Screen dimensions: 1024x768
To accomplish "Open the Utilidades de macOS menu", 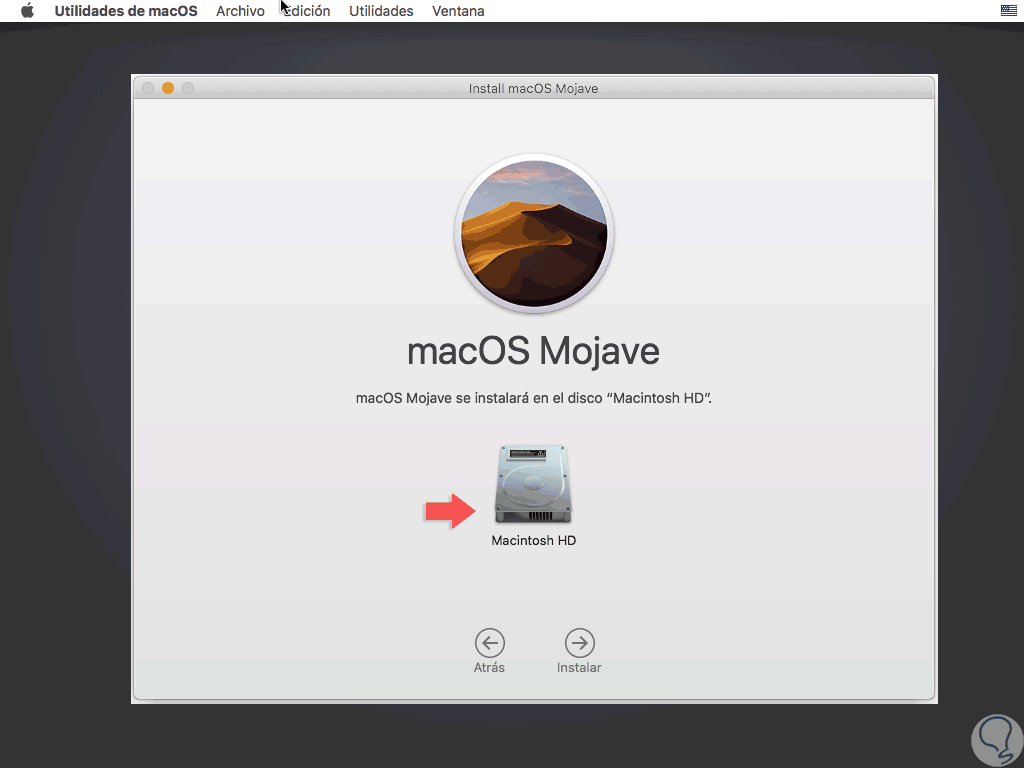I will [x=126, y=11].
